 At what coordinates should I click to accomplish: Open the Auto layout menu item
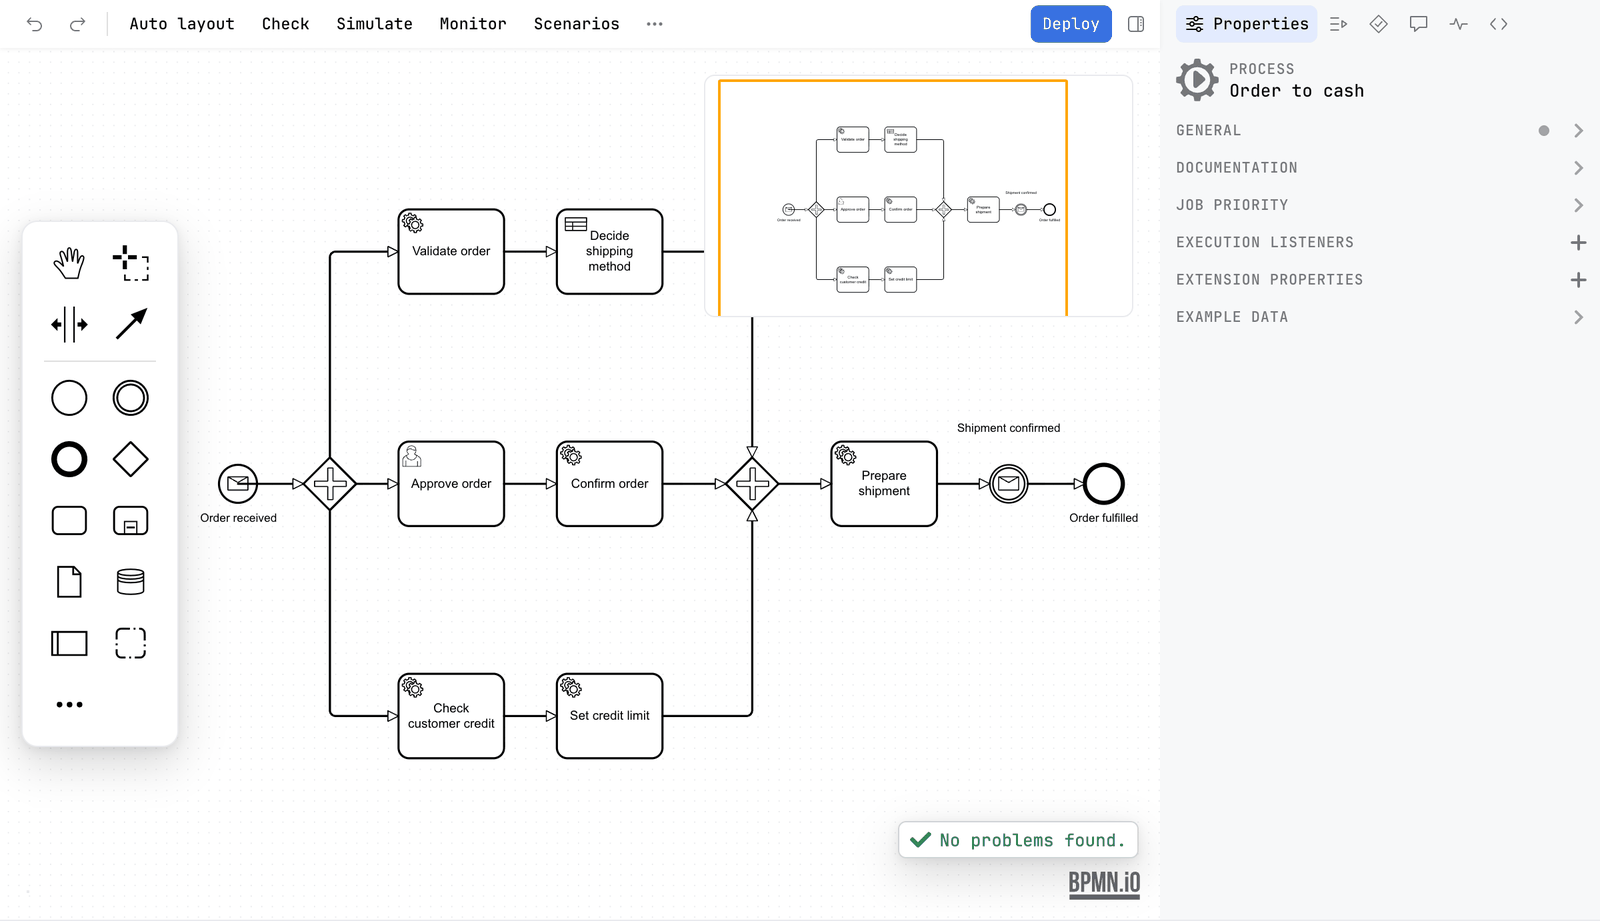coord(182,24)
